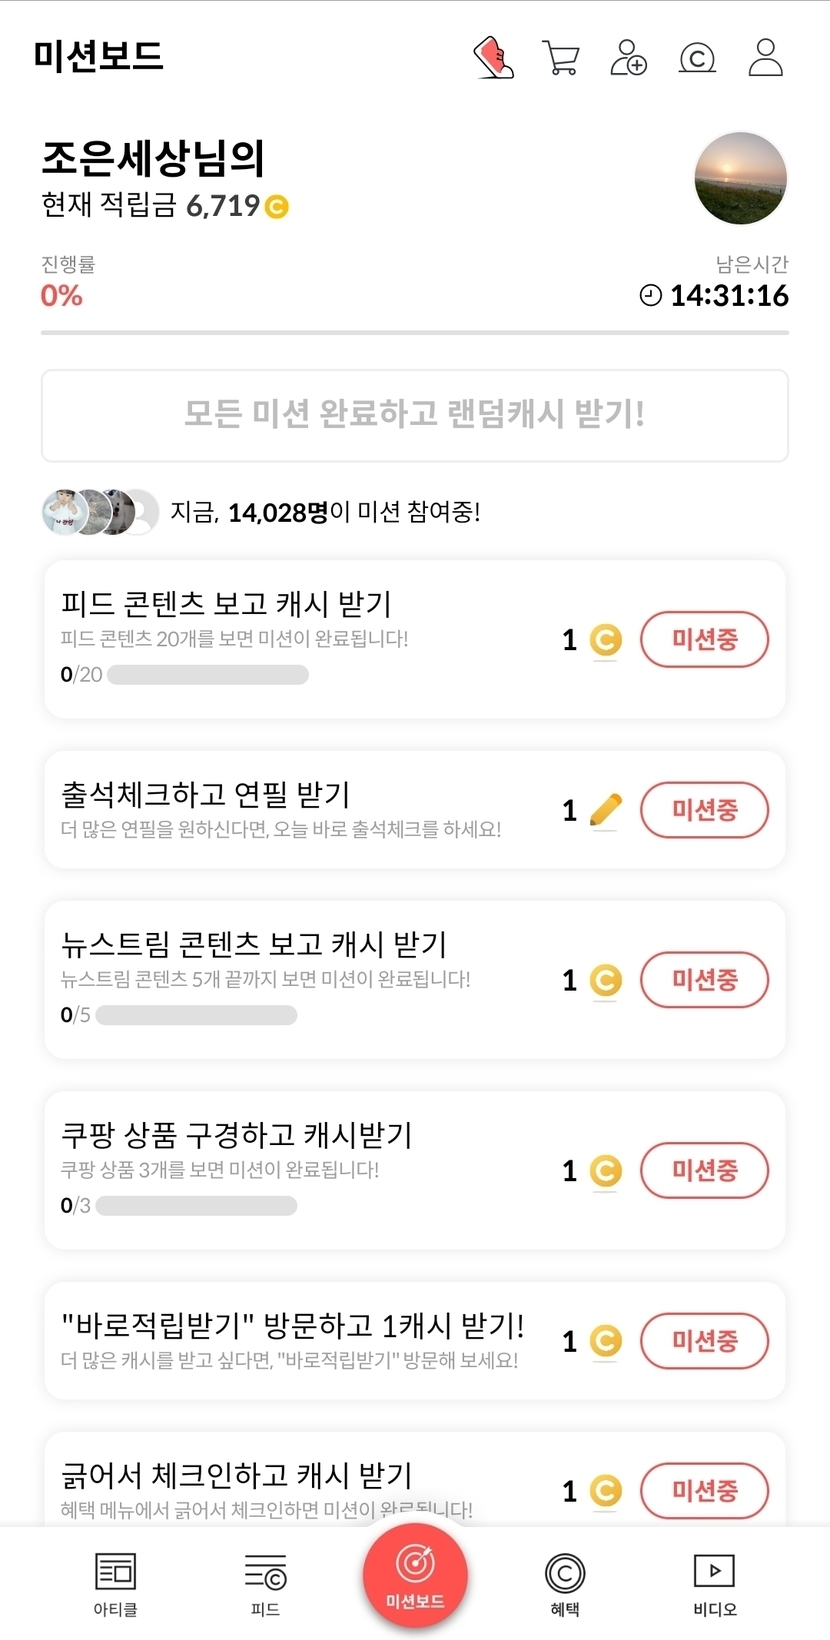Image resolution: width=830 pixels, height=1640 pixels.
Task: Tap the sunset profile picture
Action: pos(741,179)
